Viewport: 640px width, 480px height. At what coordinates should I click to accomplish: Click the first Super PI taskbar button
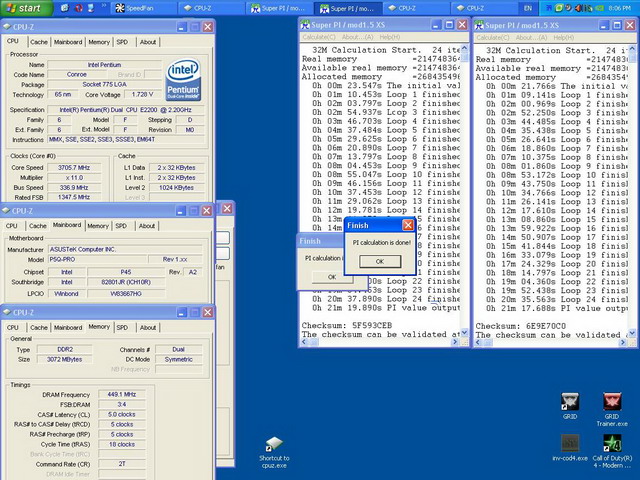[280, 8]
